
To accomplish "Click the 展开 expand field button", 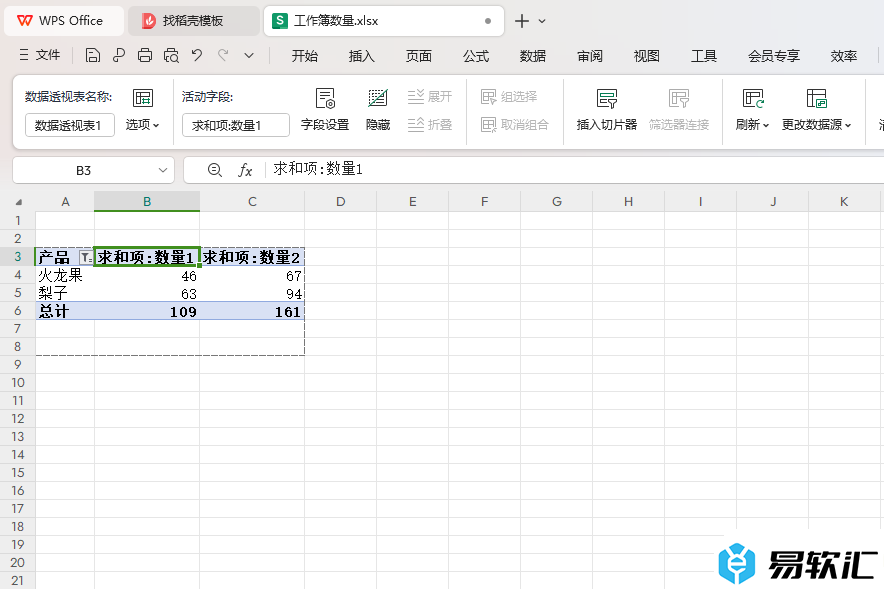I will pos(430,96).
